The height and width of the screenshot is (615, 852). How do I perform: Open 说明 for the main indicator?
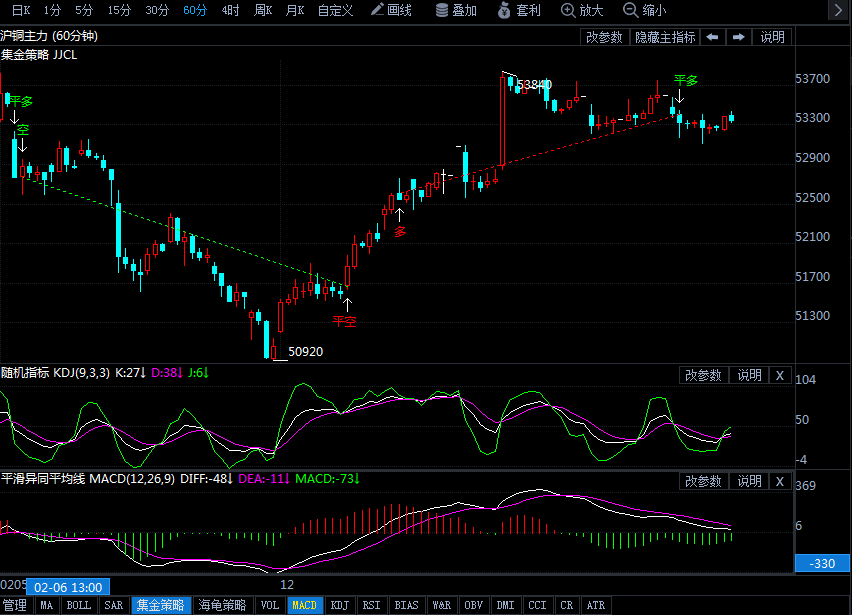[772, 37]
